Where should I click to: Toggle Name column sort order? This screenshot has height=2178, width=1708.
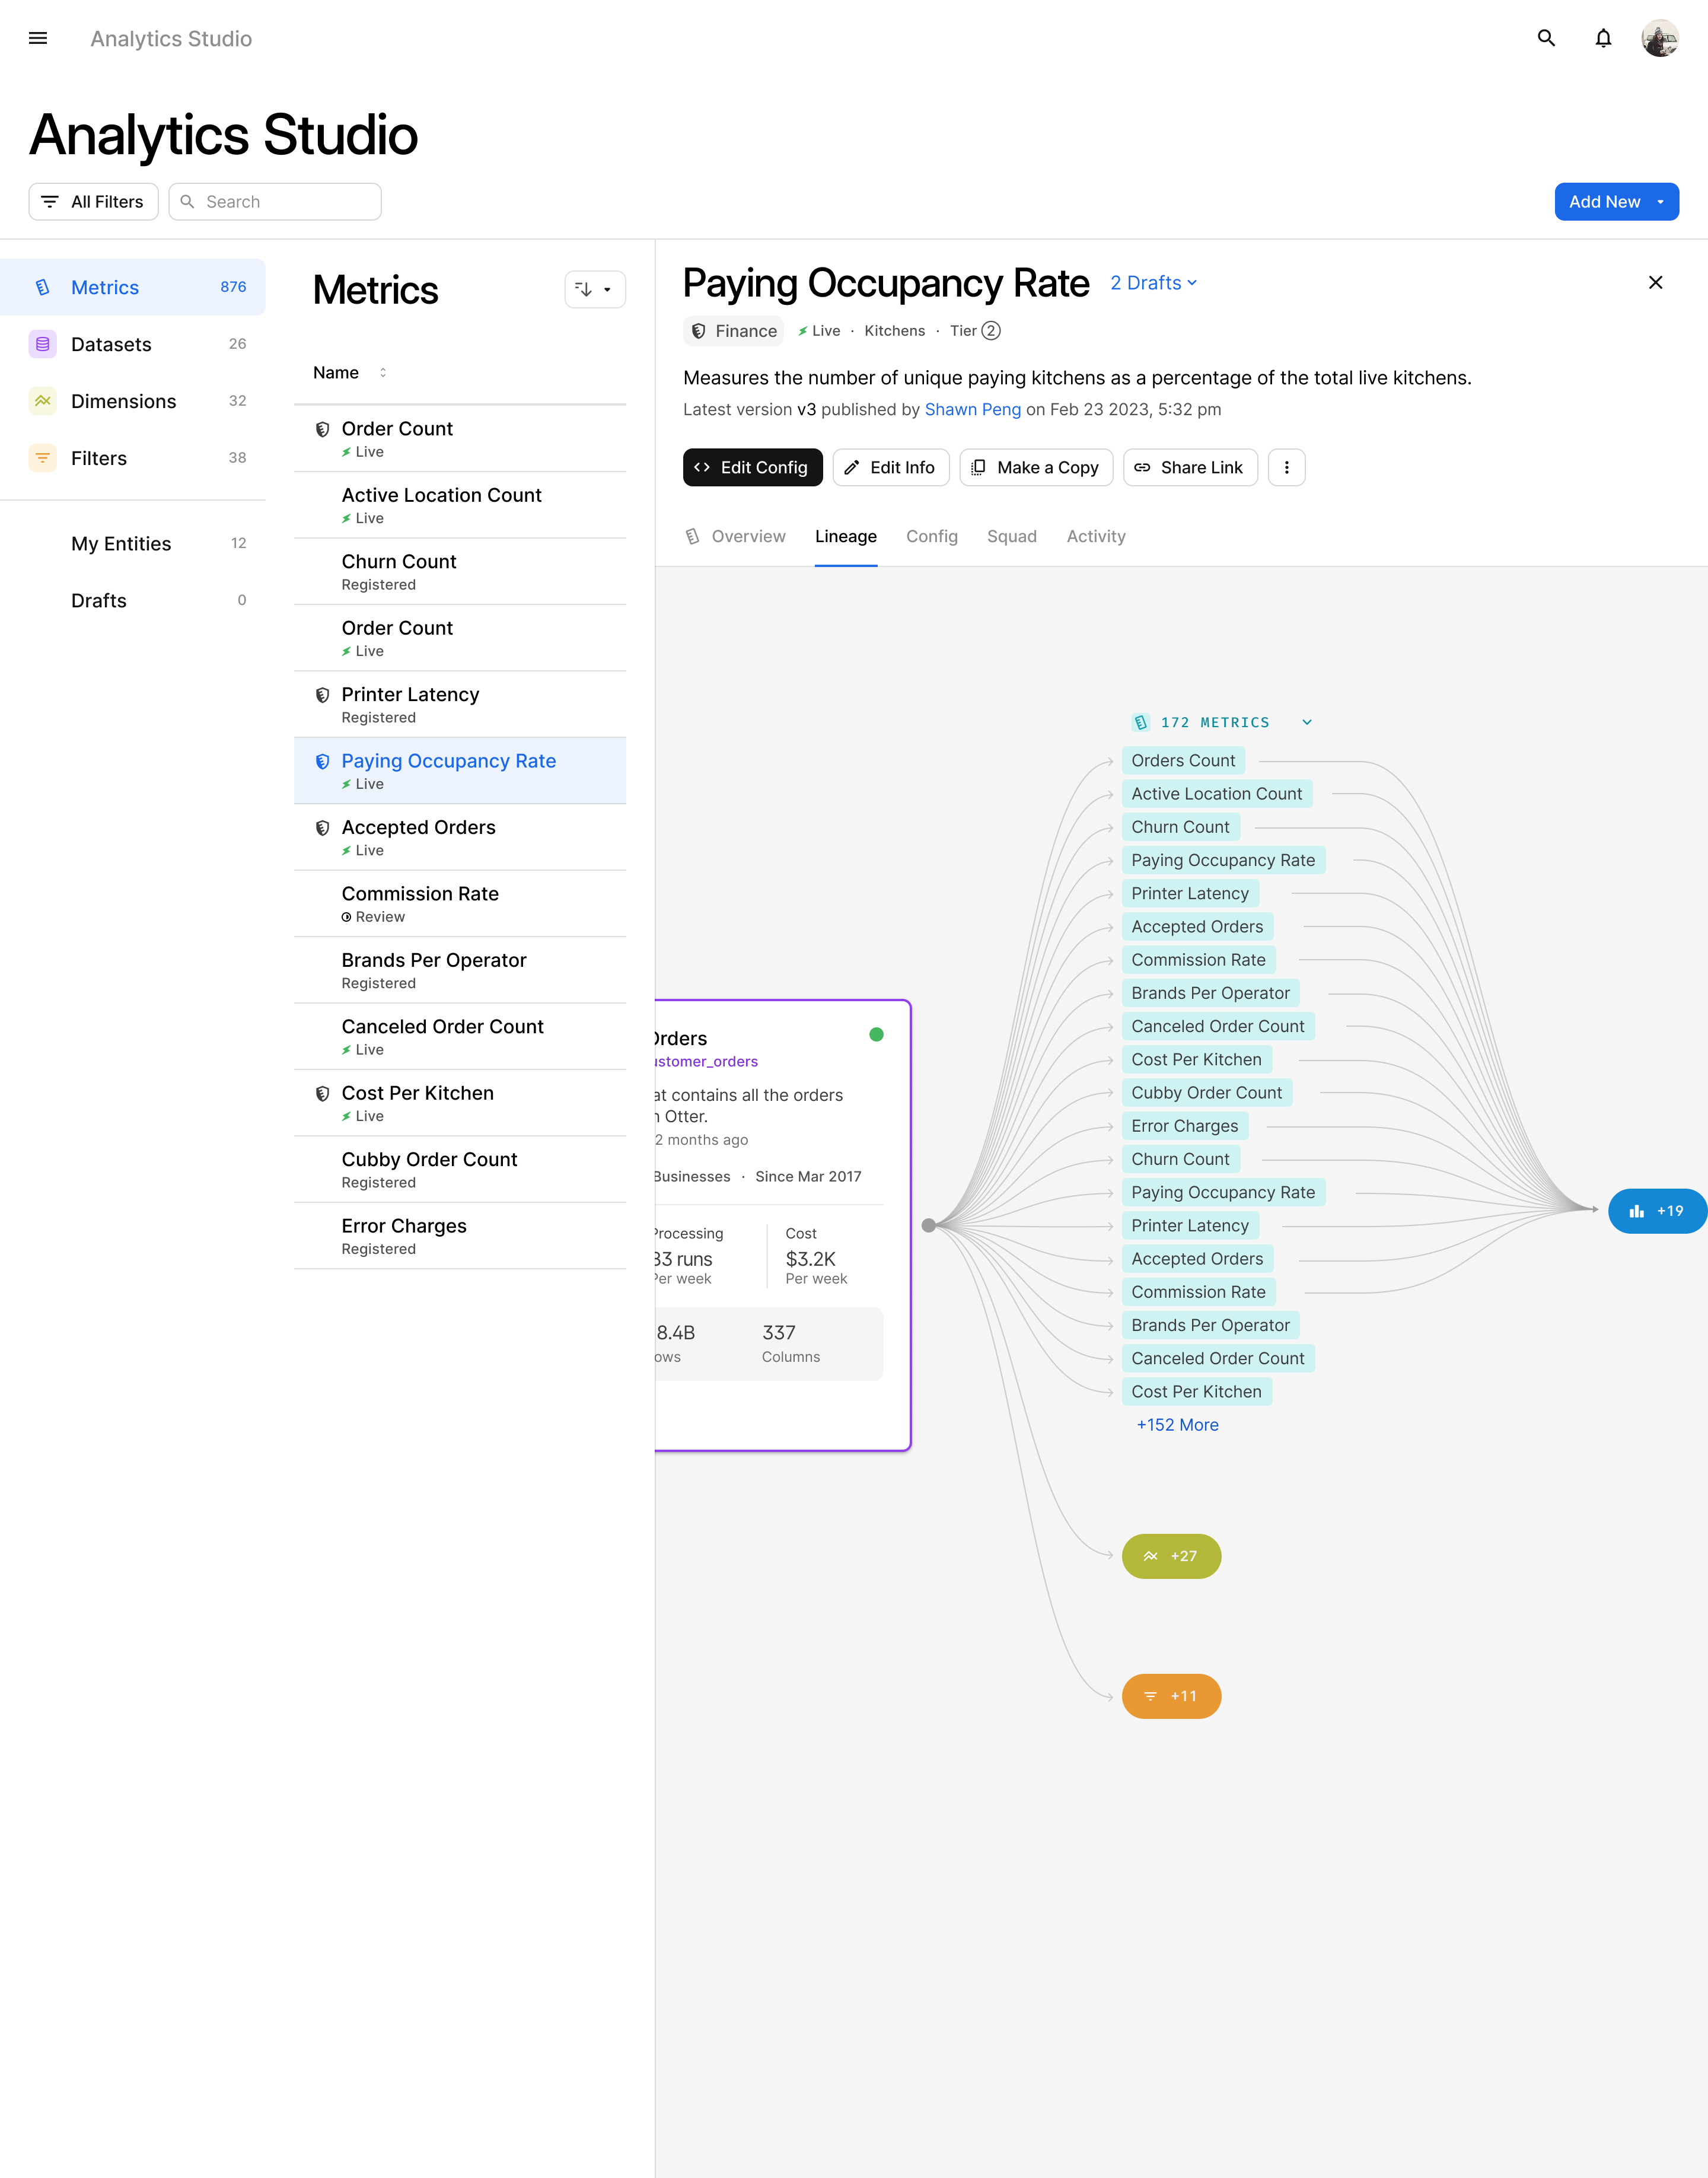click(x=383, y=373)
